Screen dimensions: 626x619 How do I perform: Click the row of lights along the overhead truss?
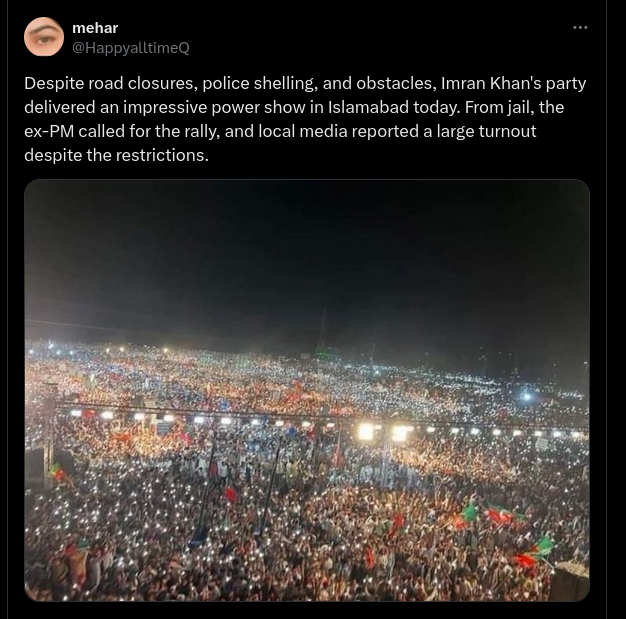319,423
